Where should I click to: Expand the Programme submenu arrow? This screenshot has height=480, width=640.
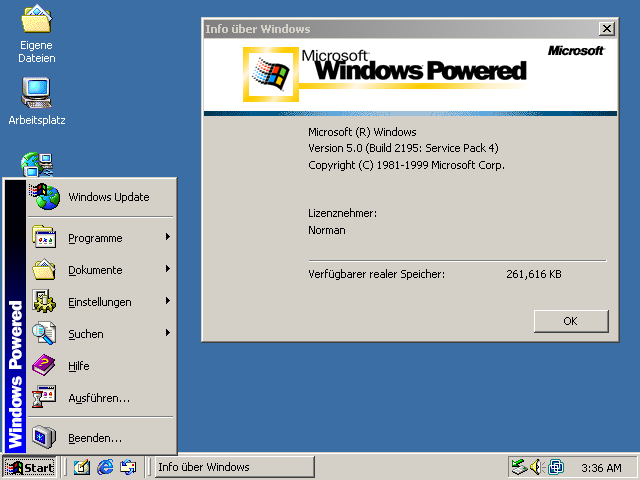coord(167,237)
